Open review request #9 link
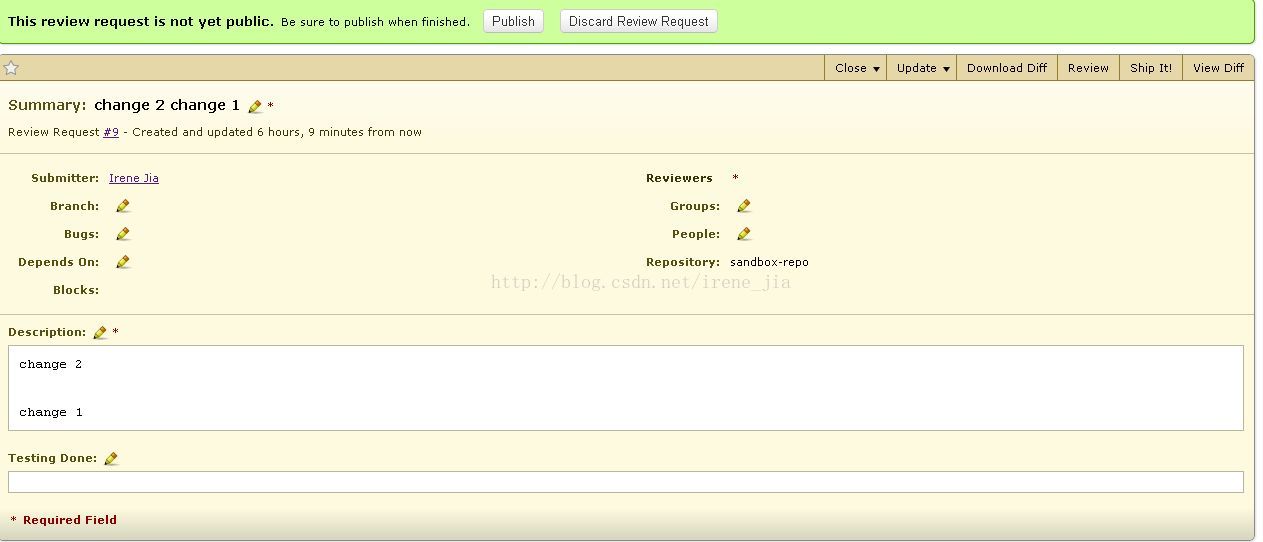 click(111, 132)
